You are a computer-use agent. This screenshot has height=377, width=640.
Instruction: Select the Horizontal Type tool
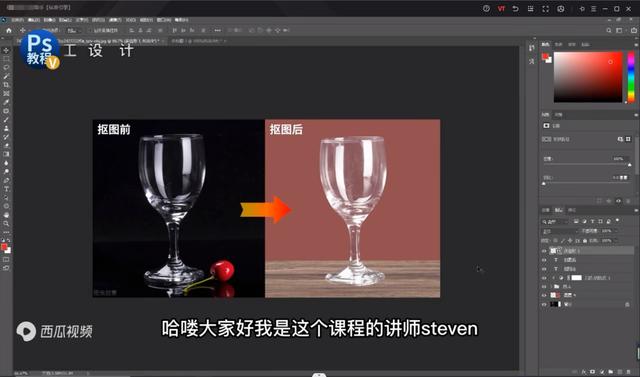click(6, 189)
